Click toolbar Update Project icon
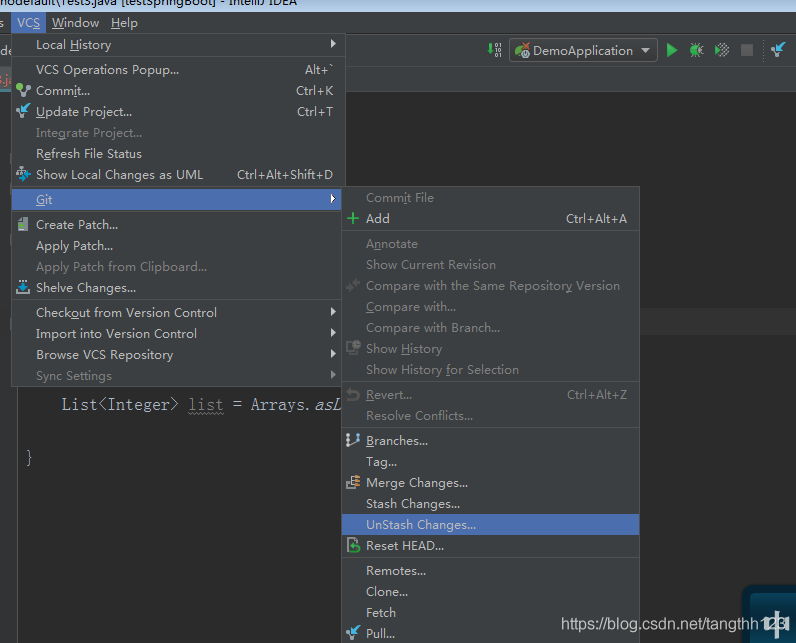 tap(778, 50)
